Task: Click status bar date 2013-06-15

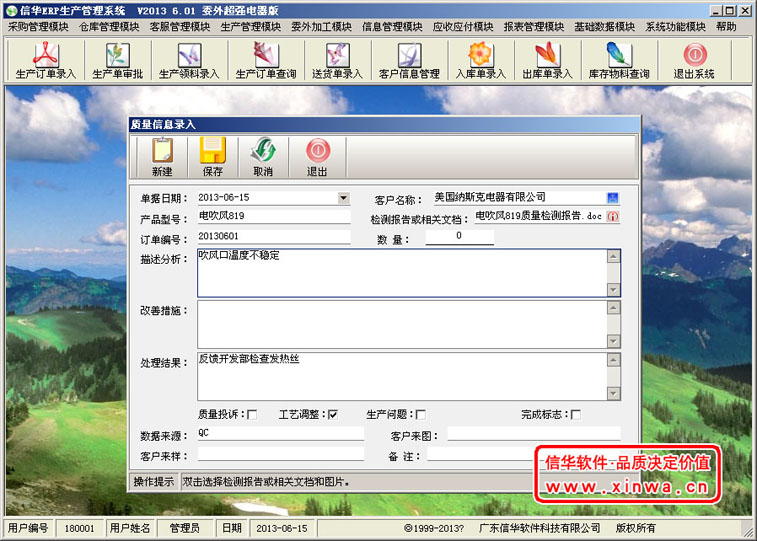Action: click(282, 528)
